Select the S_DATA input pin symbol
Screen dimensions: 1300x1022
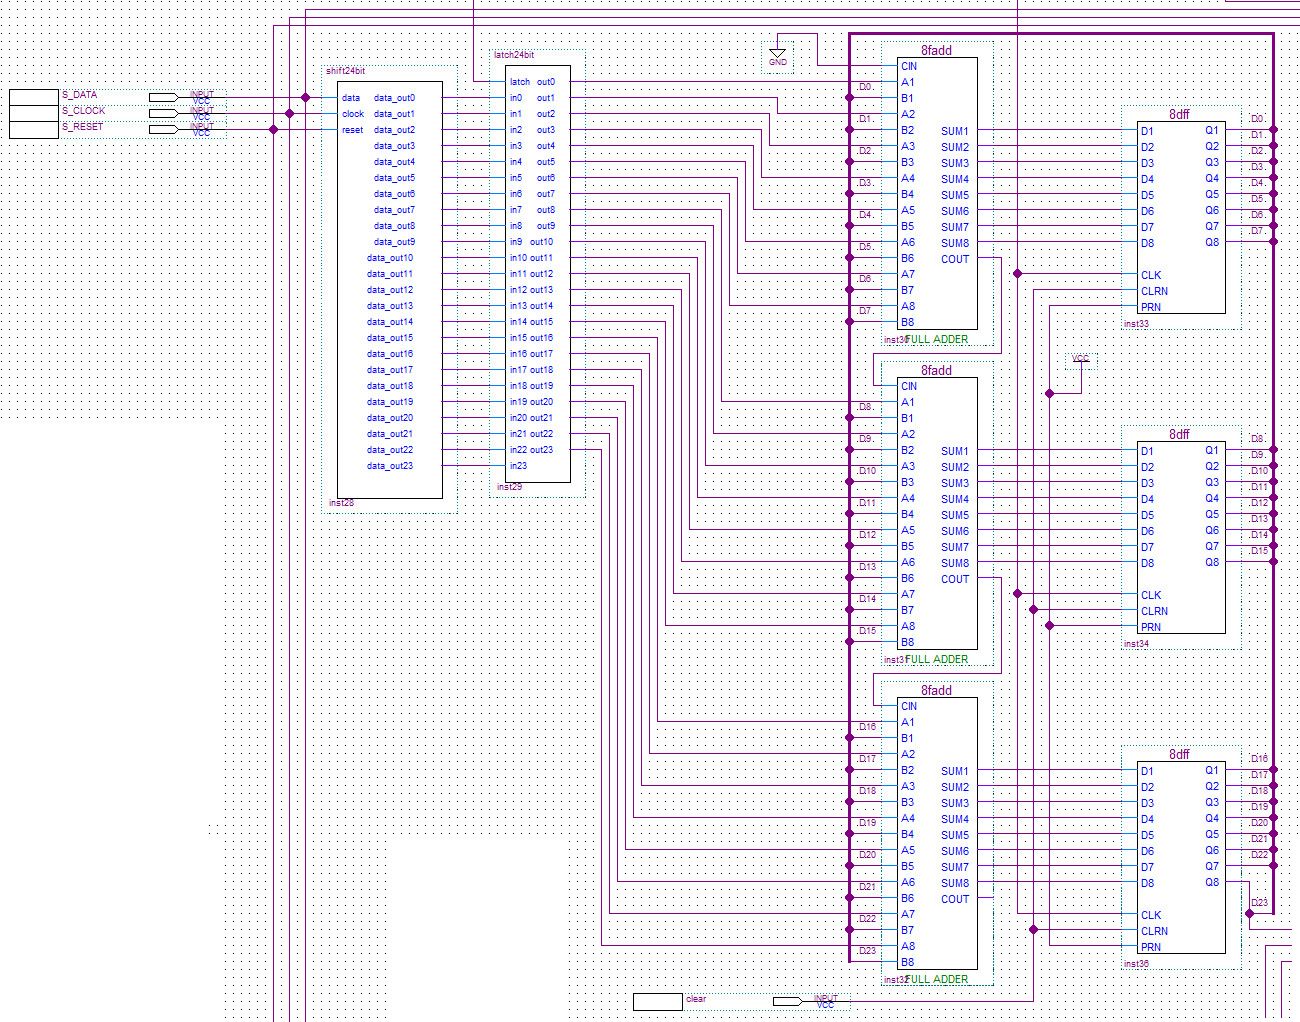coord(163,97)
